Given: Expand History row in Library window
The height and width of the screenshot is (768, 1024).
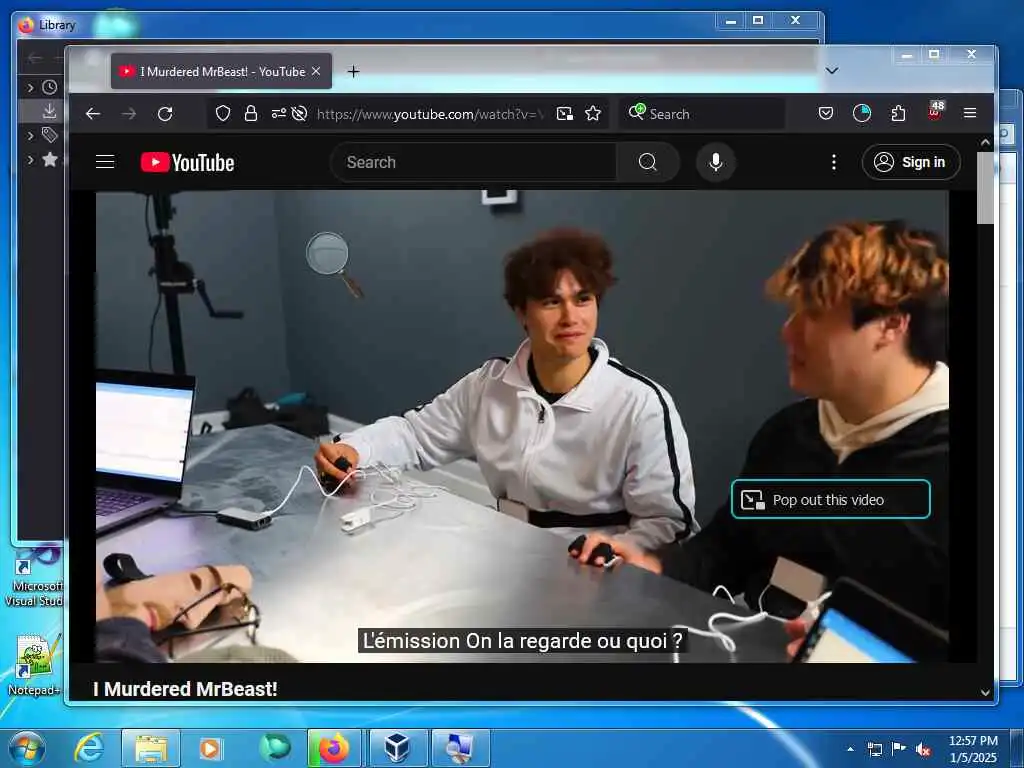Looking at the screenshot, I should tap(30, 87).
